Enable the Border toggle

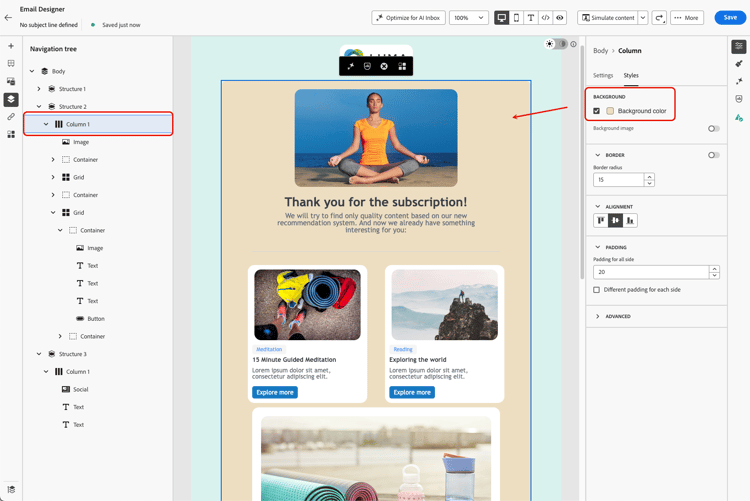click(x=714, y=155)
